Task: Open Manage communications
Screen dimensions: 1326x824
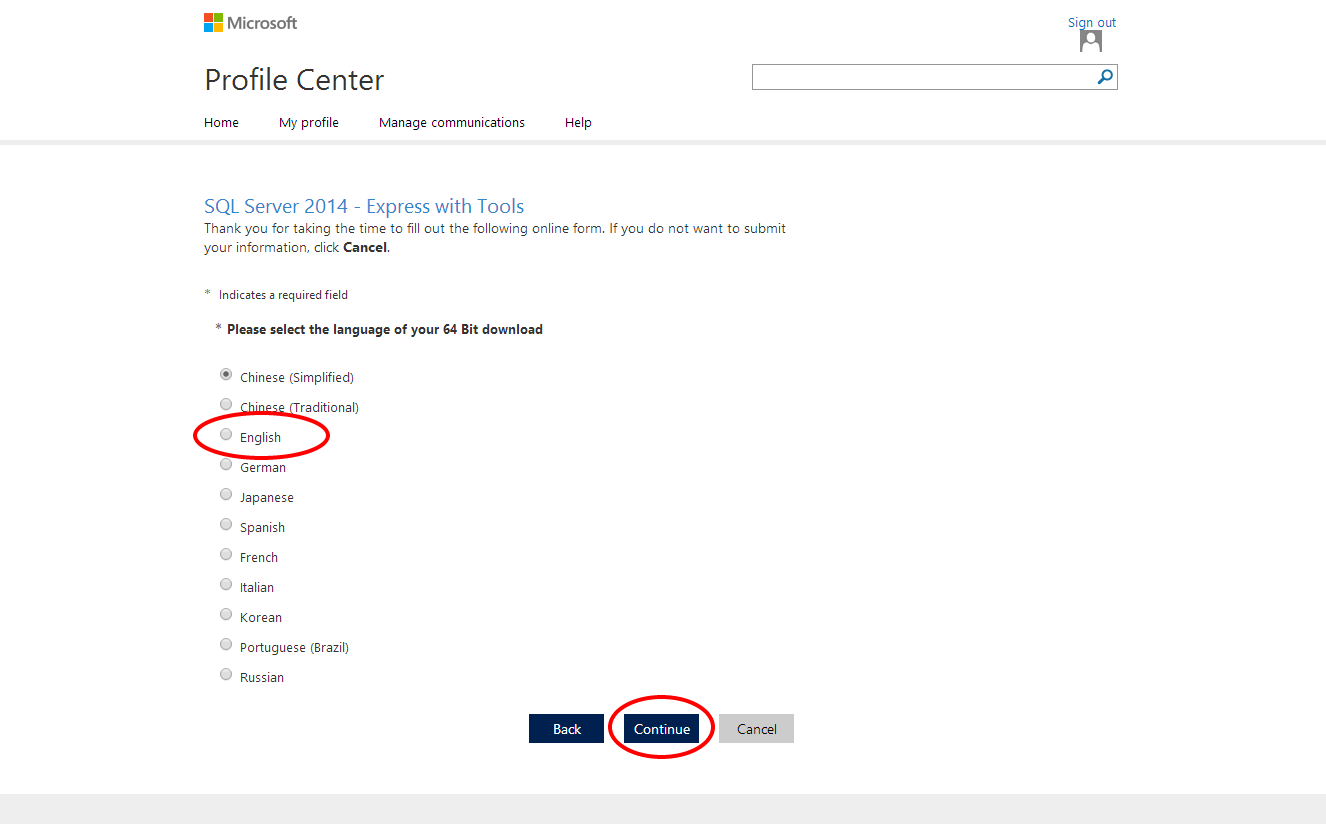Action: click(451, 122)
